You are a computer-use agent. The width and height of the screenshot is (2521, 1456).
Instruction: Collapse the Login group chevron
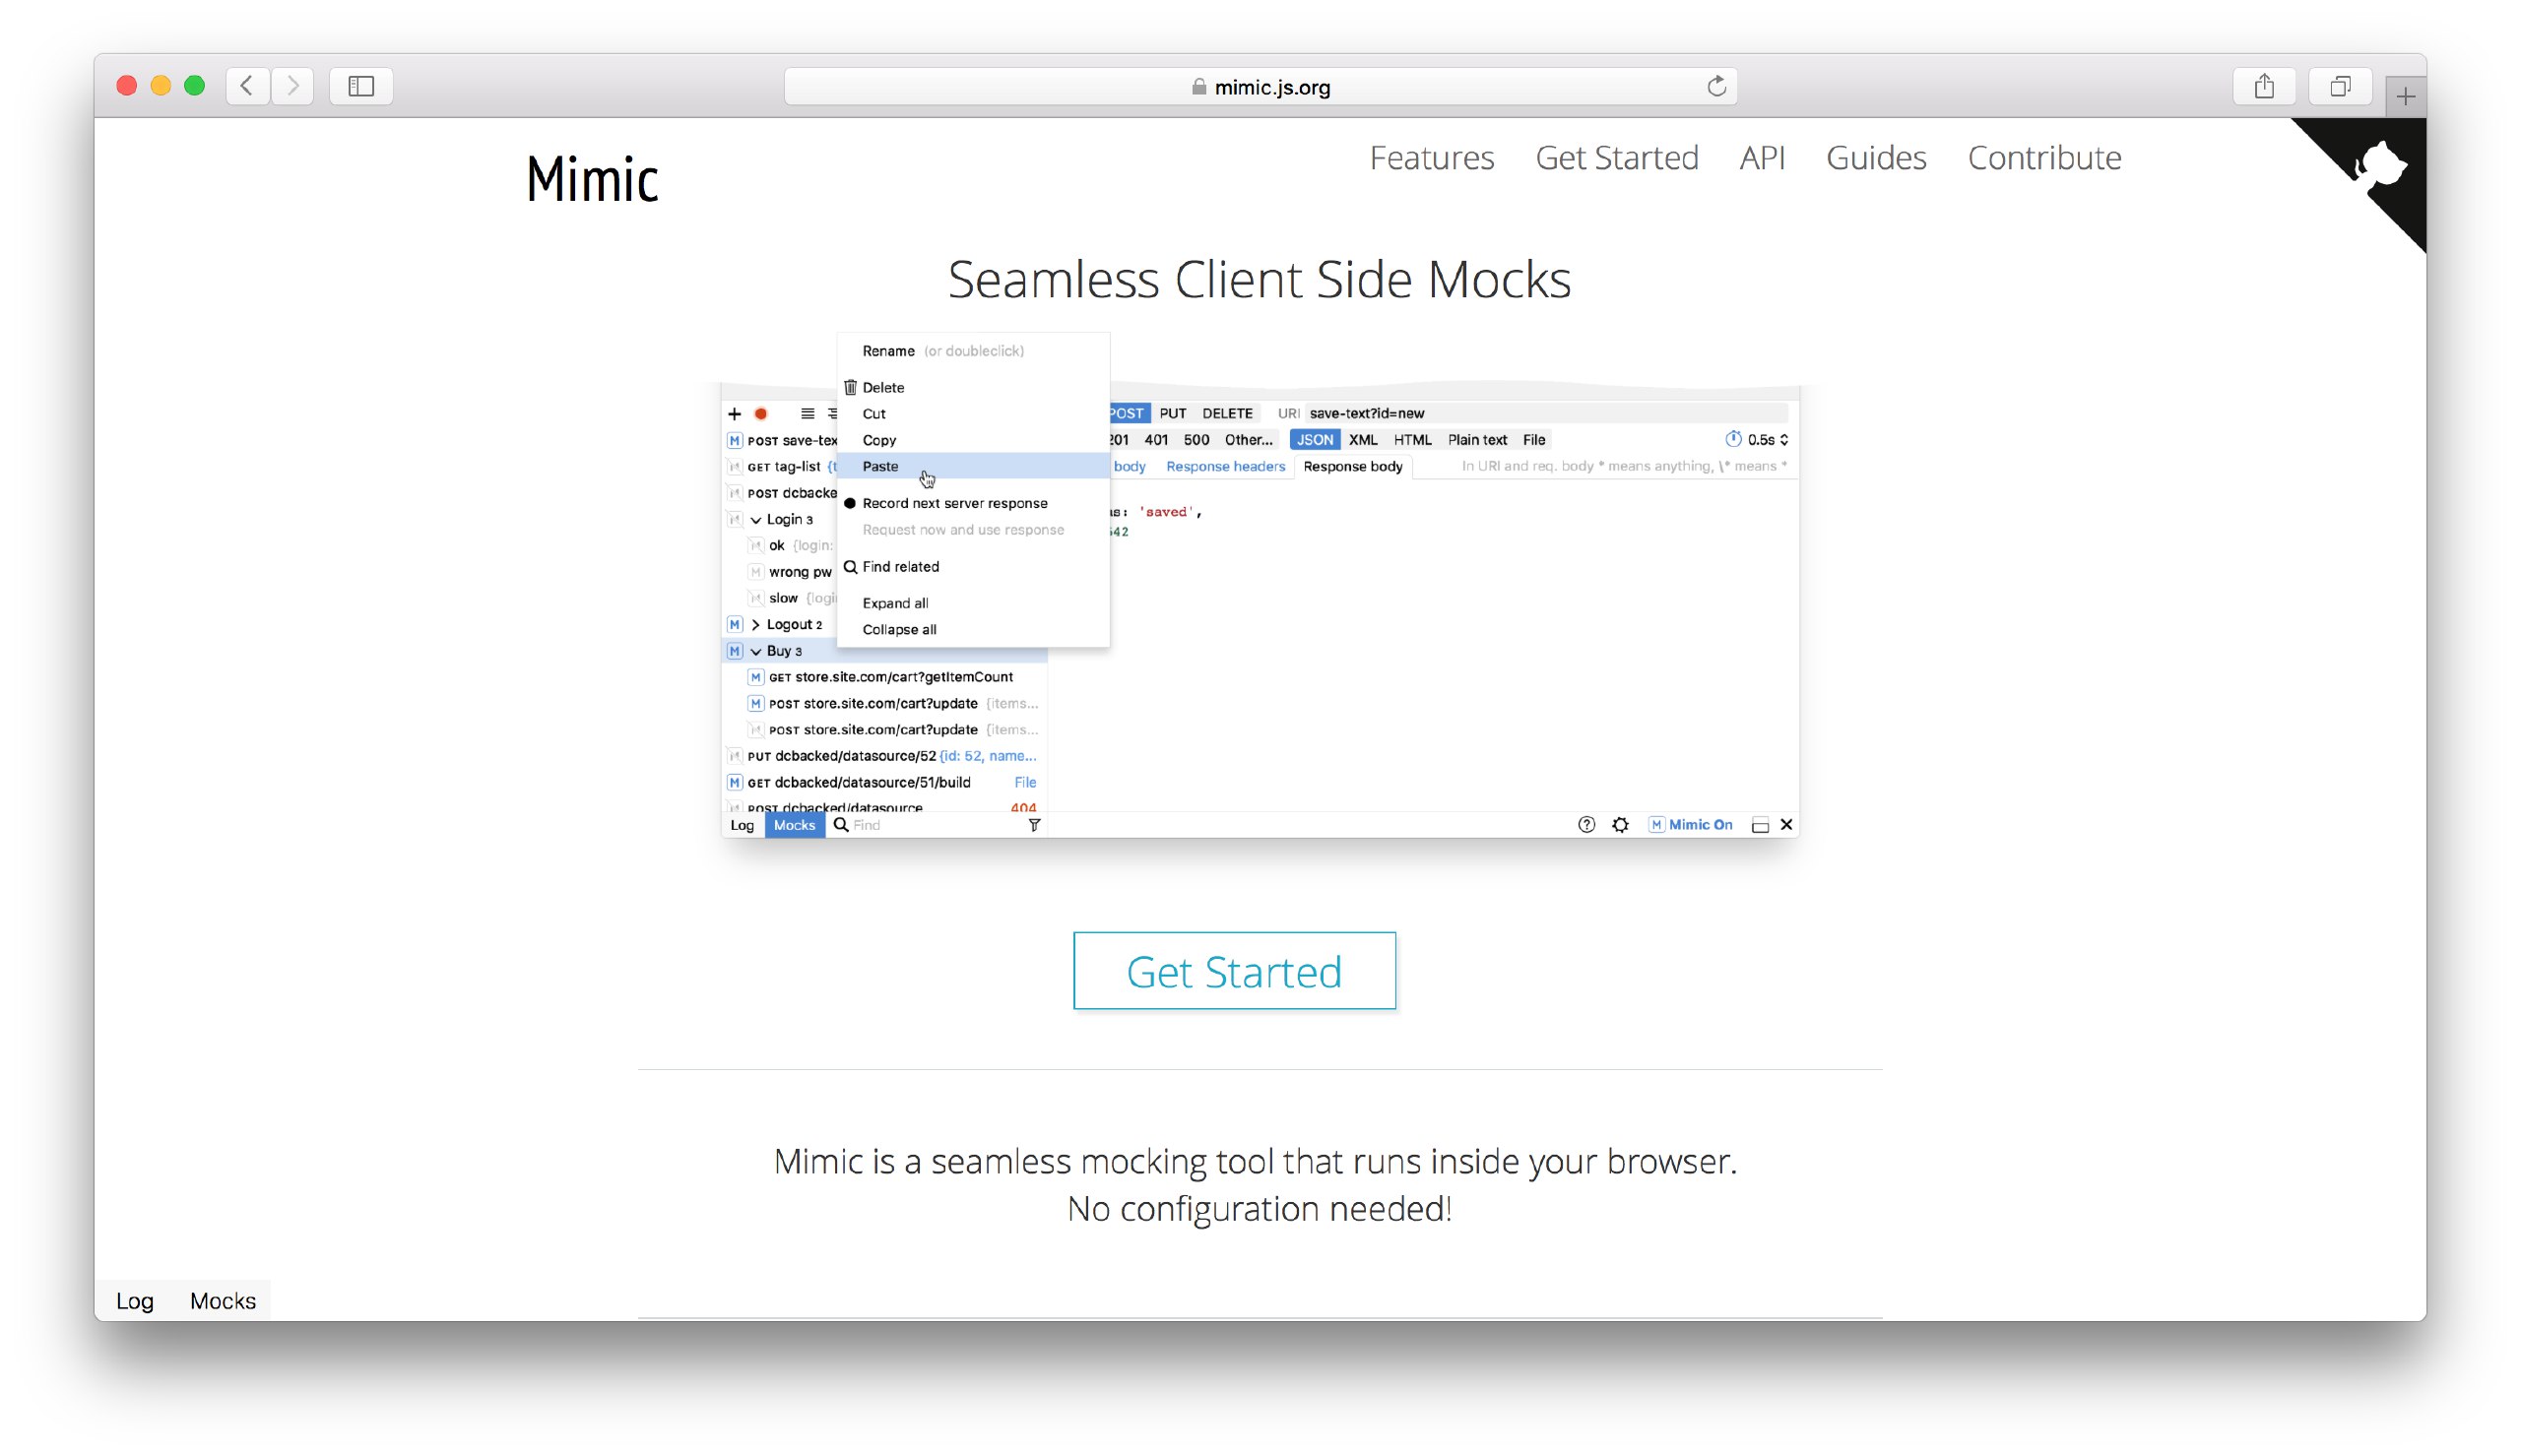coord(756,520)
